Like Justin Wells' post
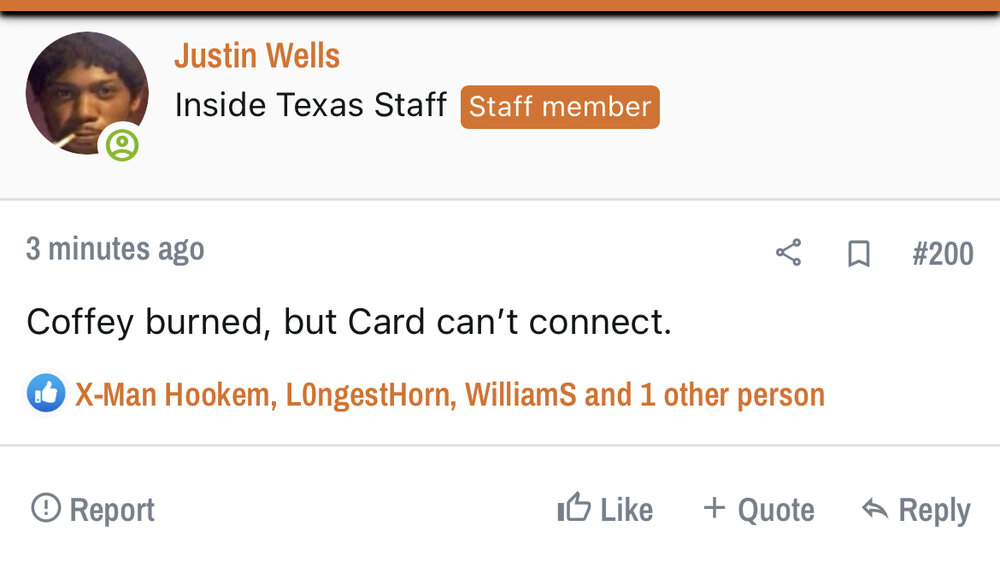 click(x=605, y=510)
